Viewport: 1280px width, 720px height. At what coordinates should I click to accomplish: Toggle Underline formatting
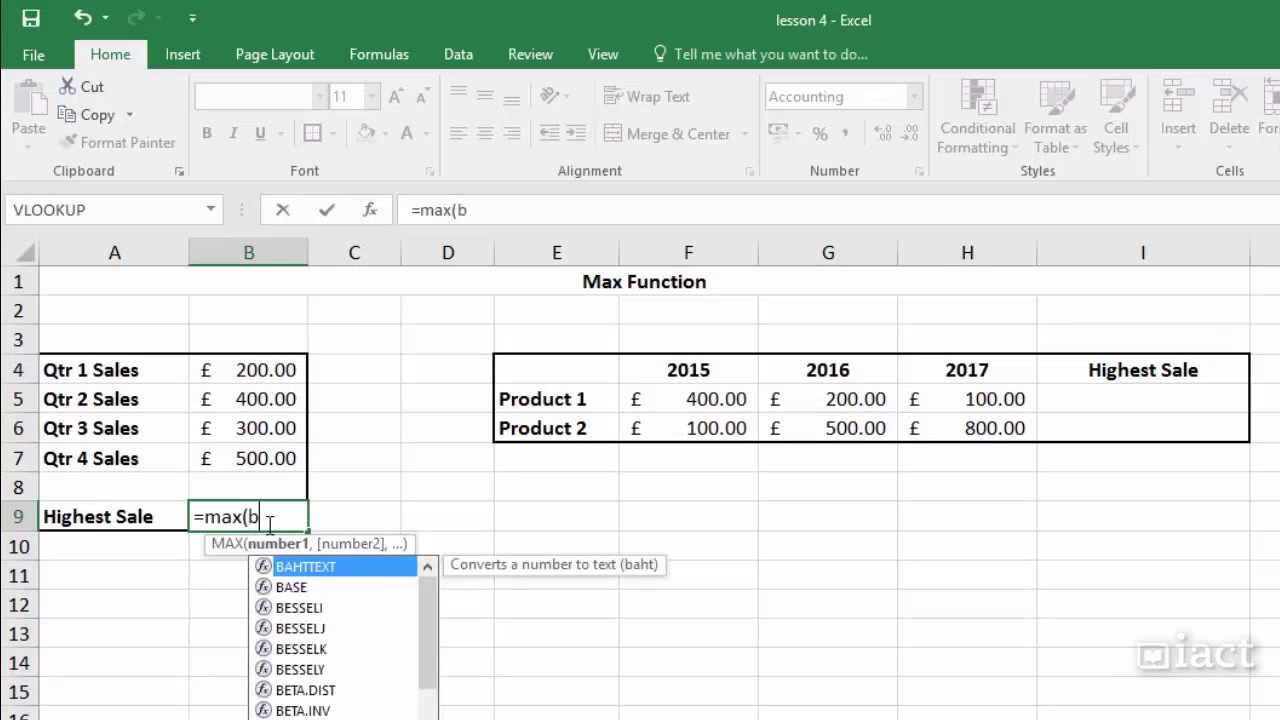(260, 134)
